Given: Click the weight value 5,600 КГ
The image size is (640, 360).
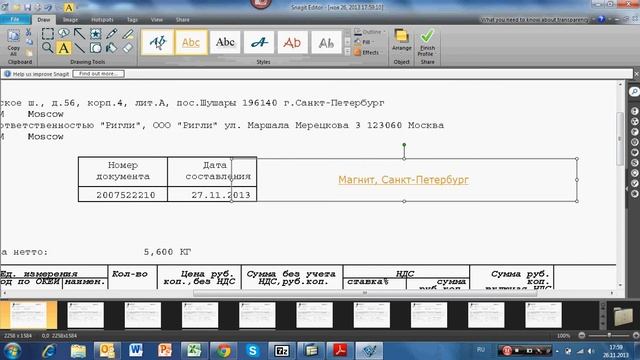Looking at the screenshot, I should point(167,252).
